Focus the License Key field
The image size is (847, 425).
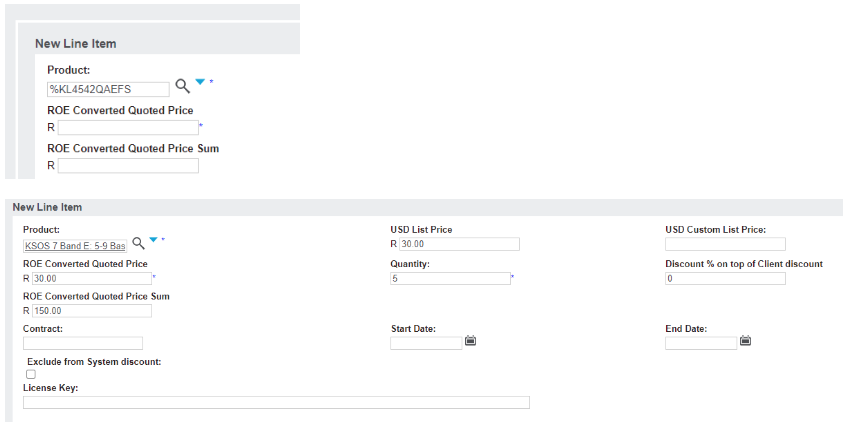pyautogui.click(x=276, y=402)
